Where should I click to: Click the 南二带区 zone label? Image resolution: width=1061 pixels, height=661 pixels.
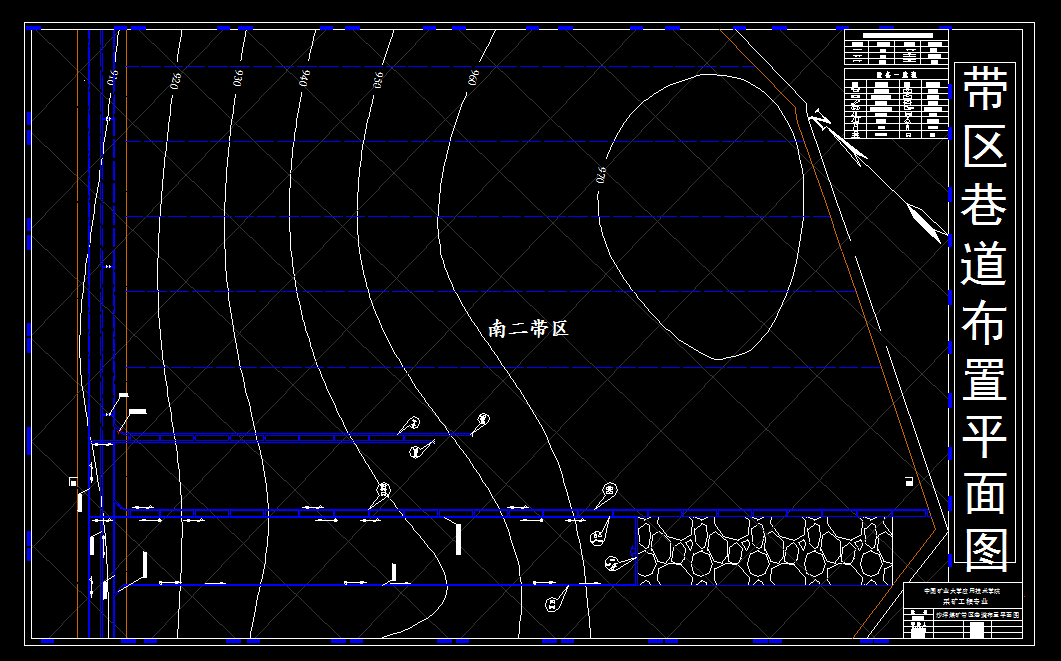(x=528, y=329)
